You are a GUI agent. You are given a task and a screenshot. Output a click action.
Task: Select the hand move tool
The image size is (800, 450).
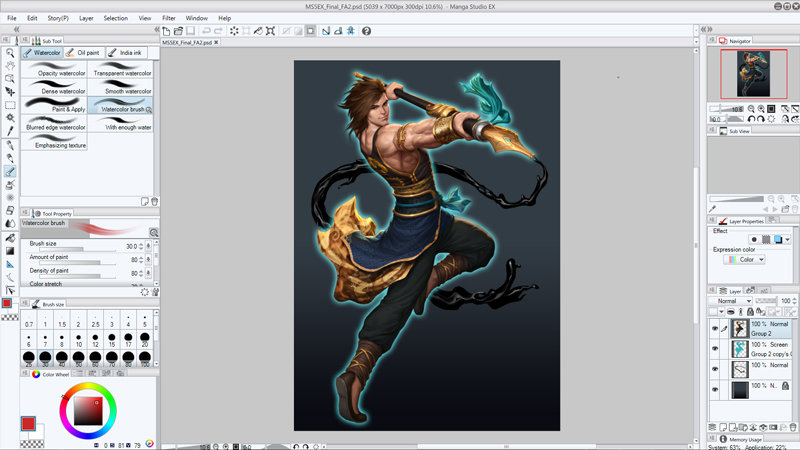click(x=9, y=65)
